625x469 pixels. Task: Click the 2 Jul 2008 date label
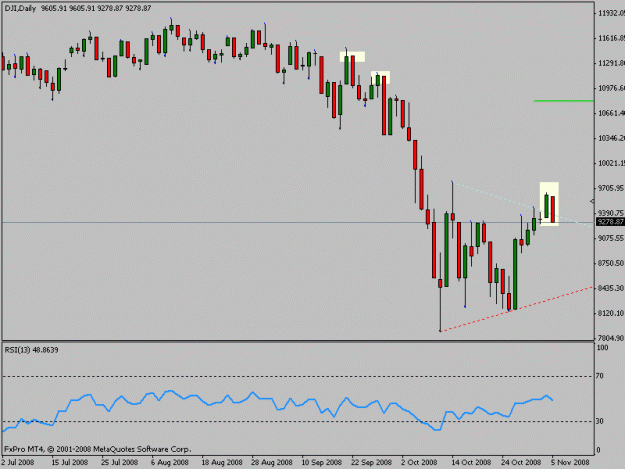pyautogui.click(x=18, y=462)
